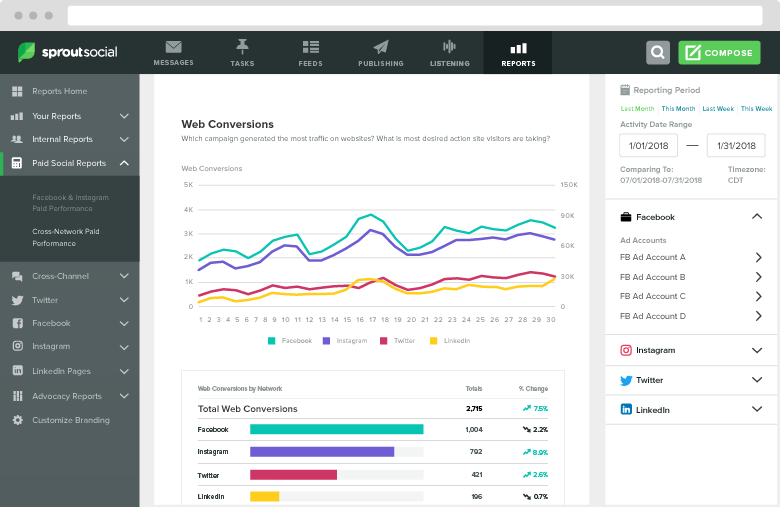Click the Facebook icon in sidebar
The width and height of the screenshot is (780, 507).
pos(17,323)
